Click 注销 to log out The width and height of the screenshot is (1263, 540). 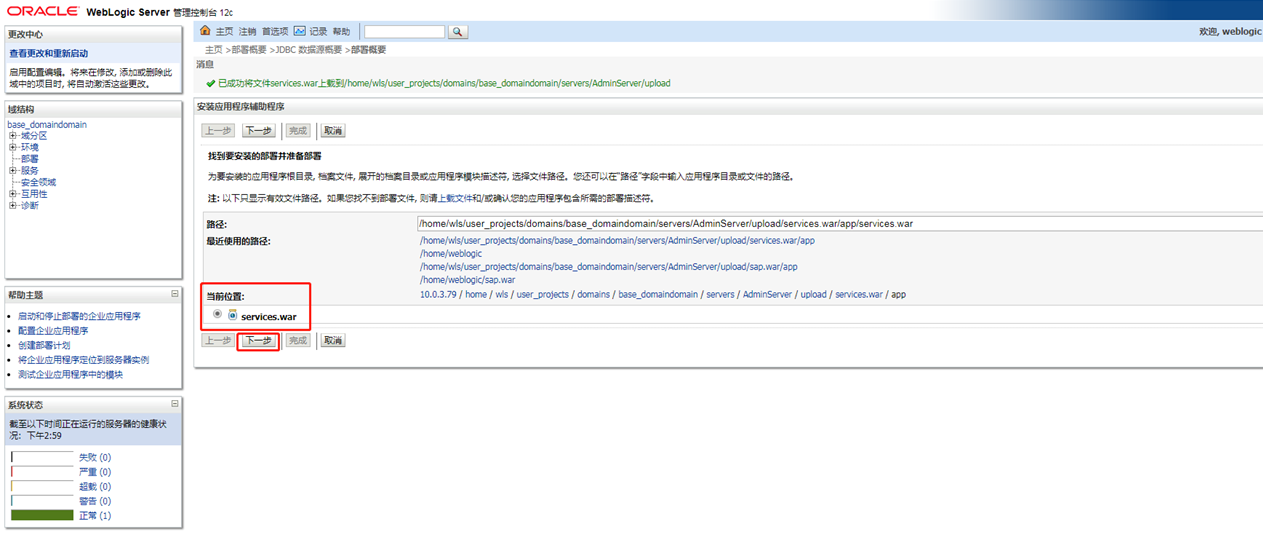click(x=247, y=32)
